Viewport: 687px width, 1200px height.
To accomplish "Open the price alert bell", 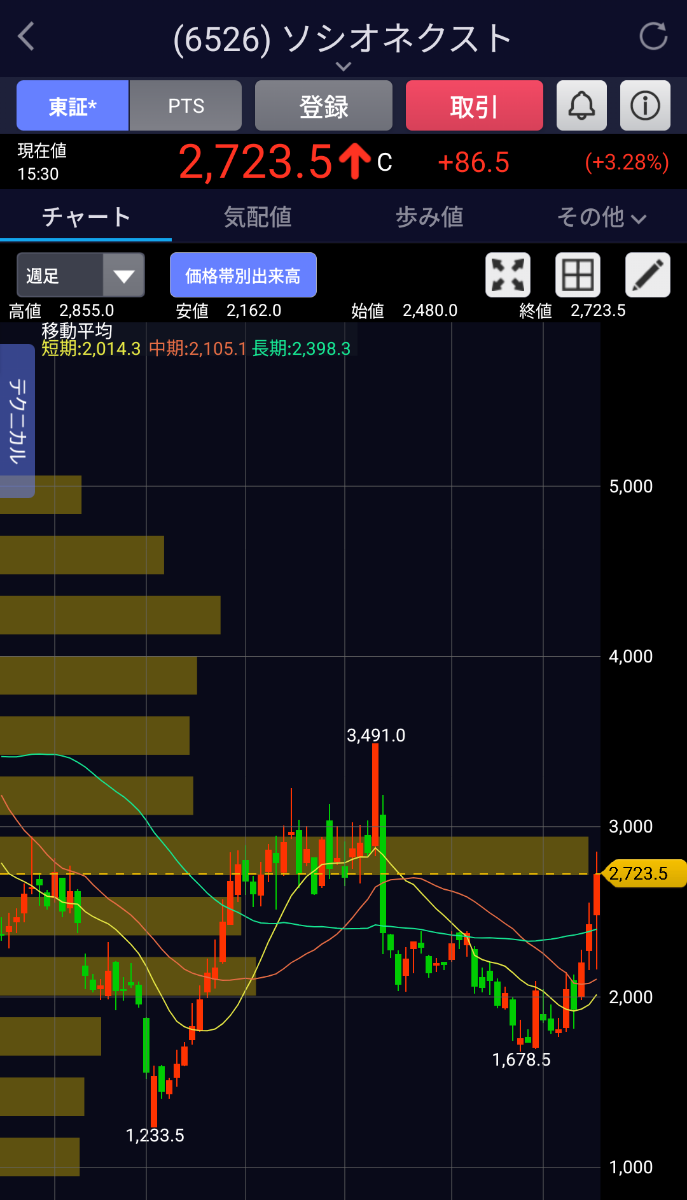I will coord(582,106).
